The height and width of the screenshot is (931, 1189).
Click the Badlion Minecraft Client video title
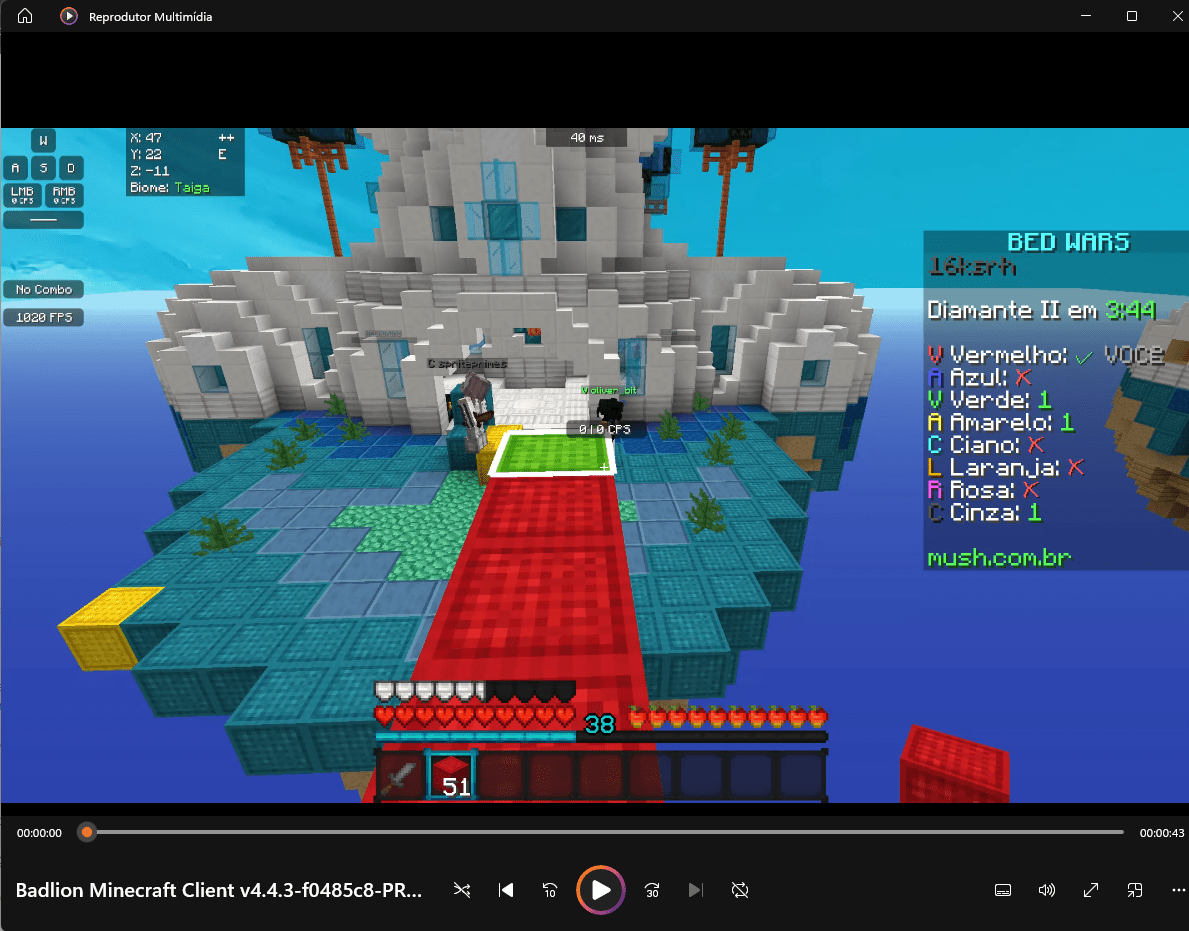(218, 890)
